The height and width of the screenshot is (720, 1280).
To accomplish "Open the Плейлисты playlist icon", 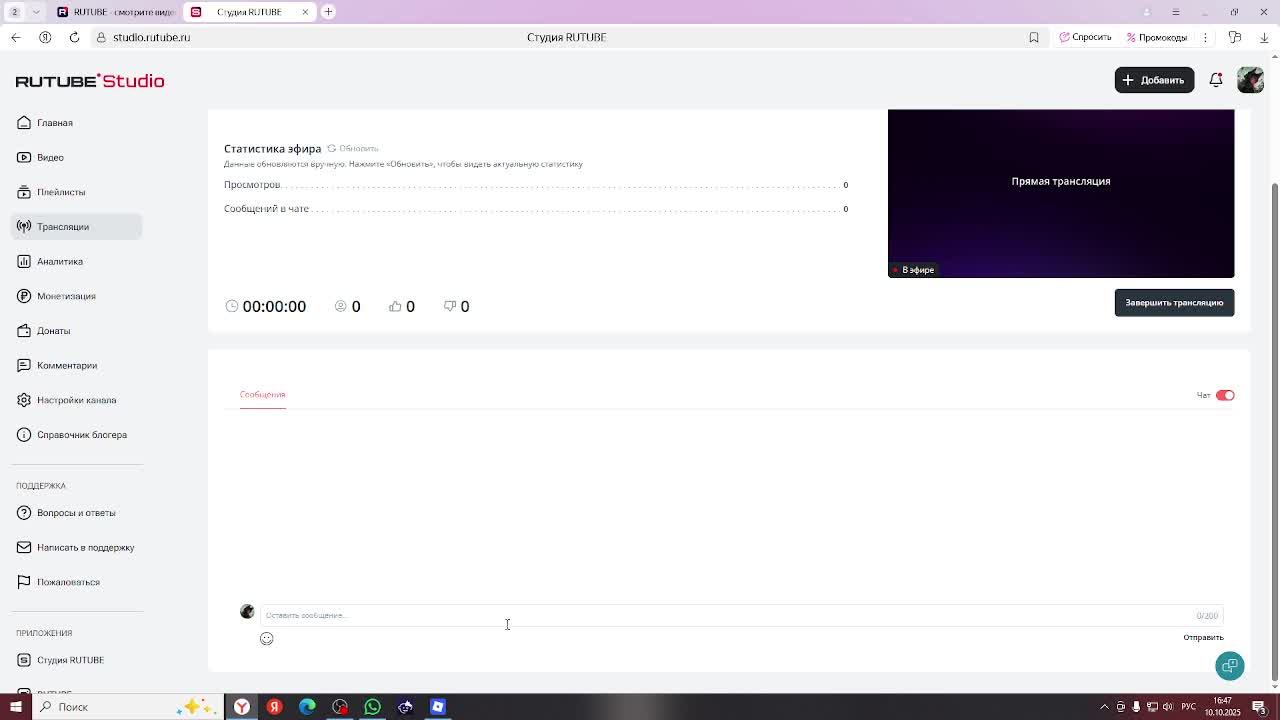I will pos(24,192).
